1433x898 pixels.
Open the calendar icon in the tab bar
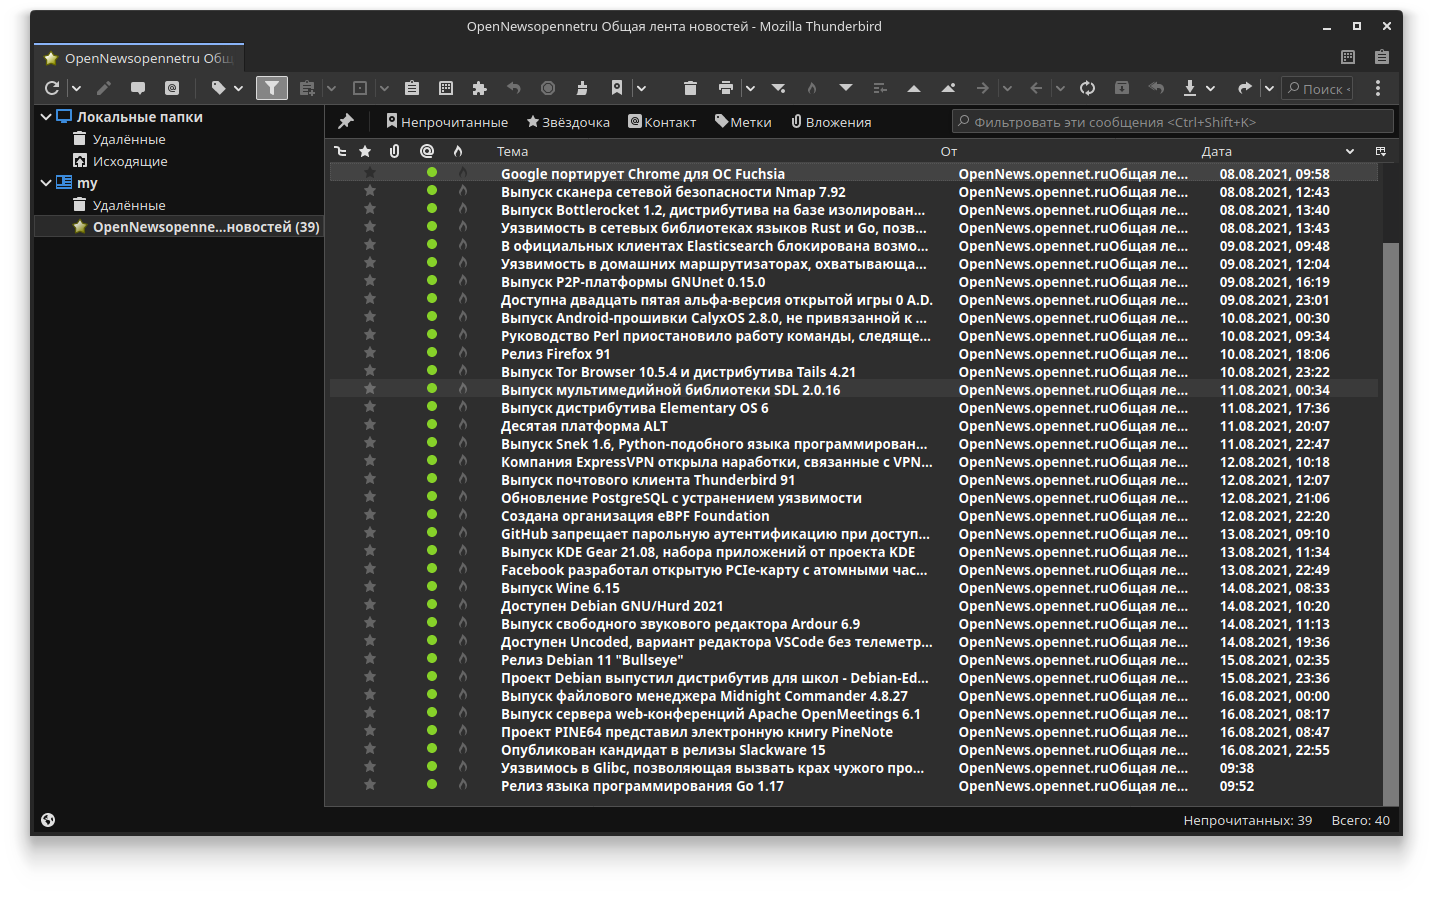(x=1348, y=57)
